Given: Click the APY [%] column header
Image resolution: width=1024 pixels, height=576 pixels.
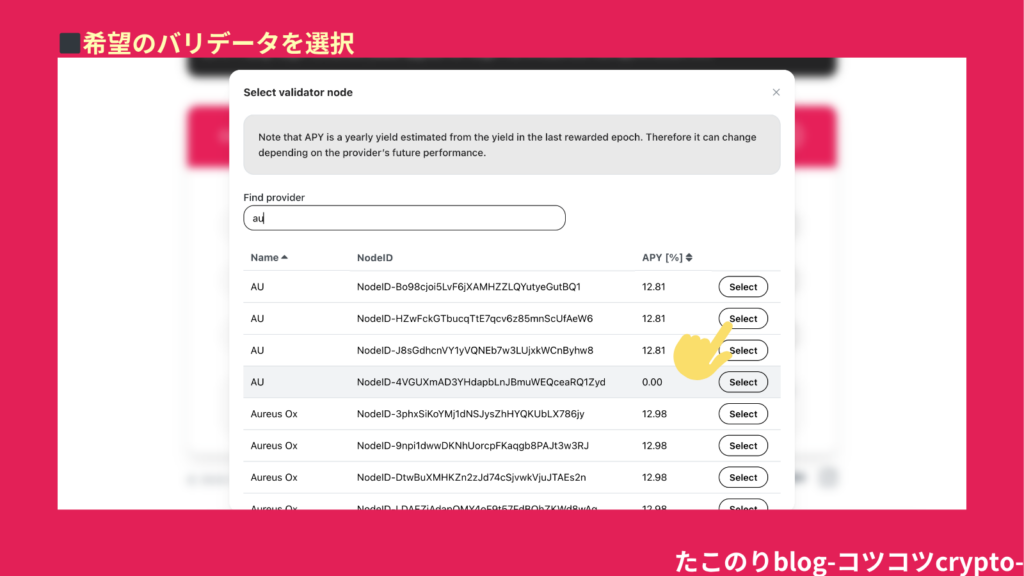Looking at the screenshot, I should tap(662, 257).
